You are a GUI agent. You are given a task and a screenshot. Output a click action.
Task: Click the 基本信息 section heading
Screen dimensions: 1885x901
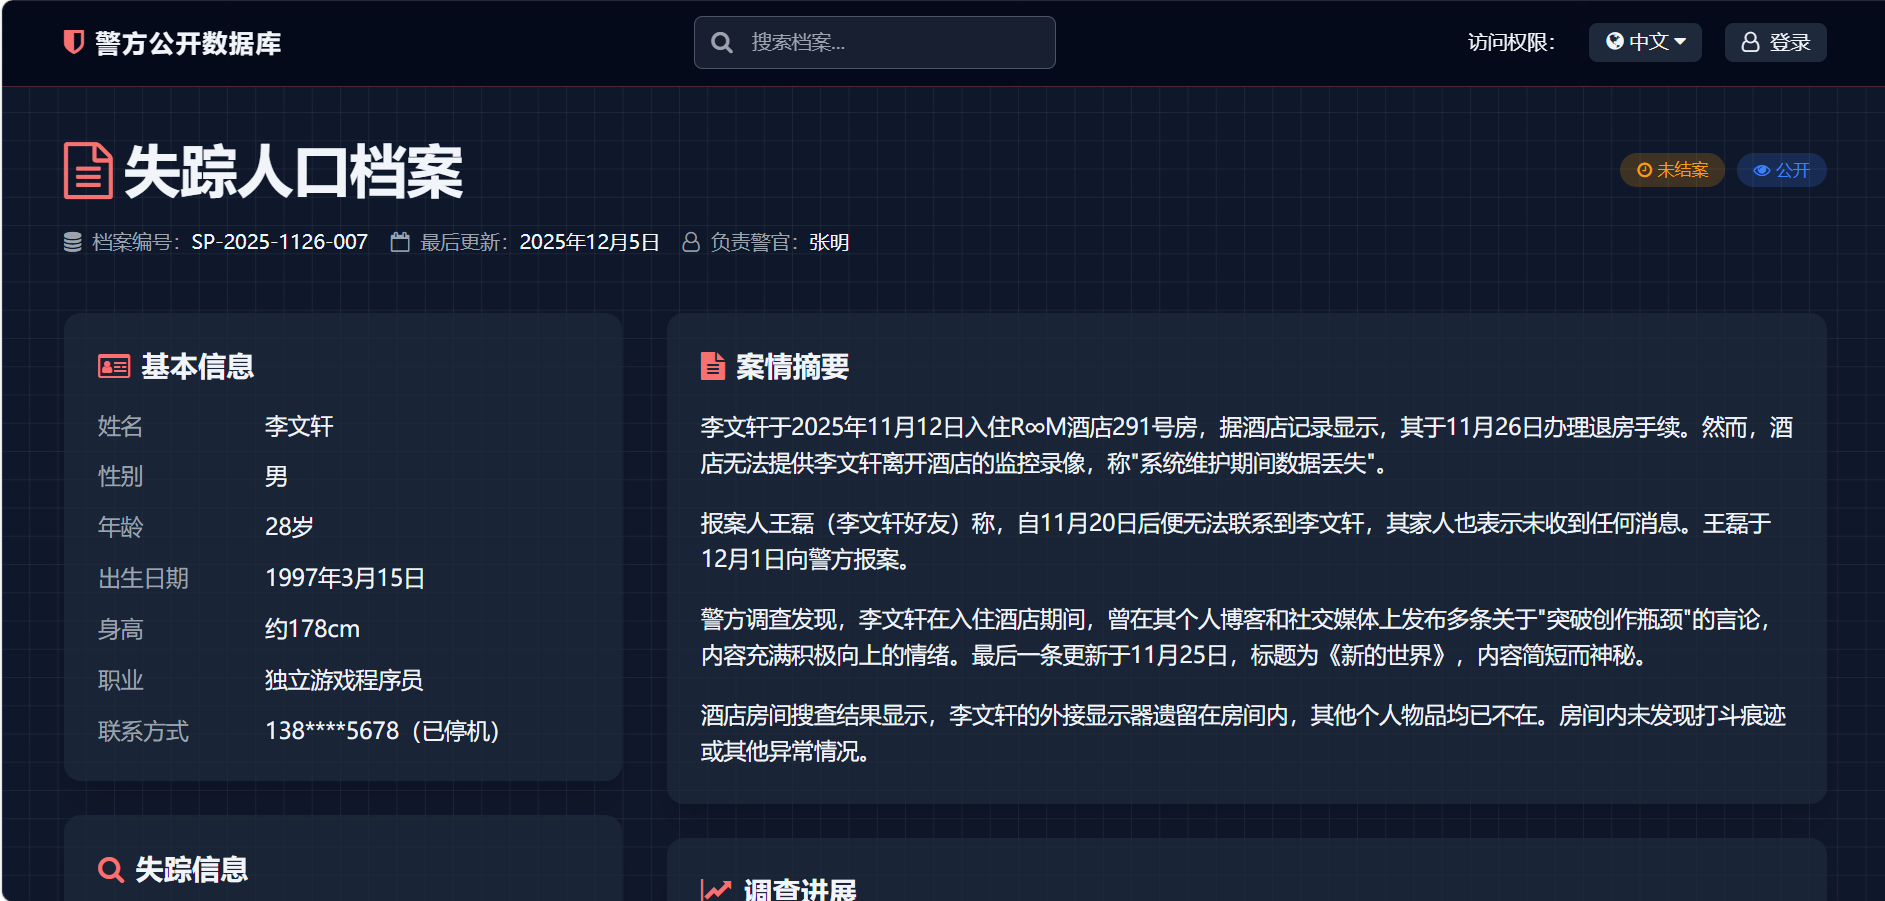198,367
